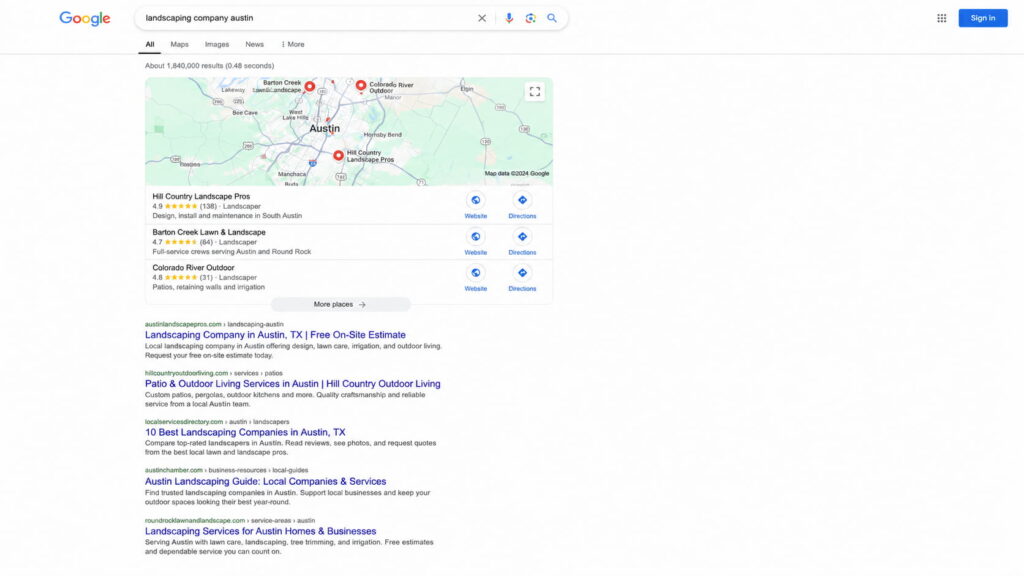Click 'Map data ©2024 Google' attribution

click(517, 174)
